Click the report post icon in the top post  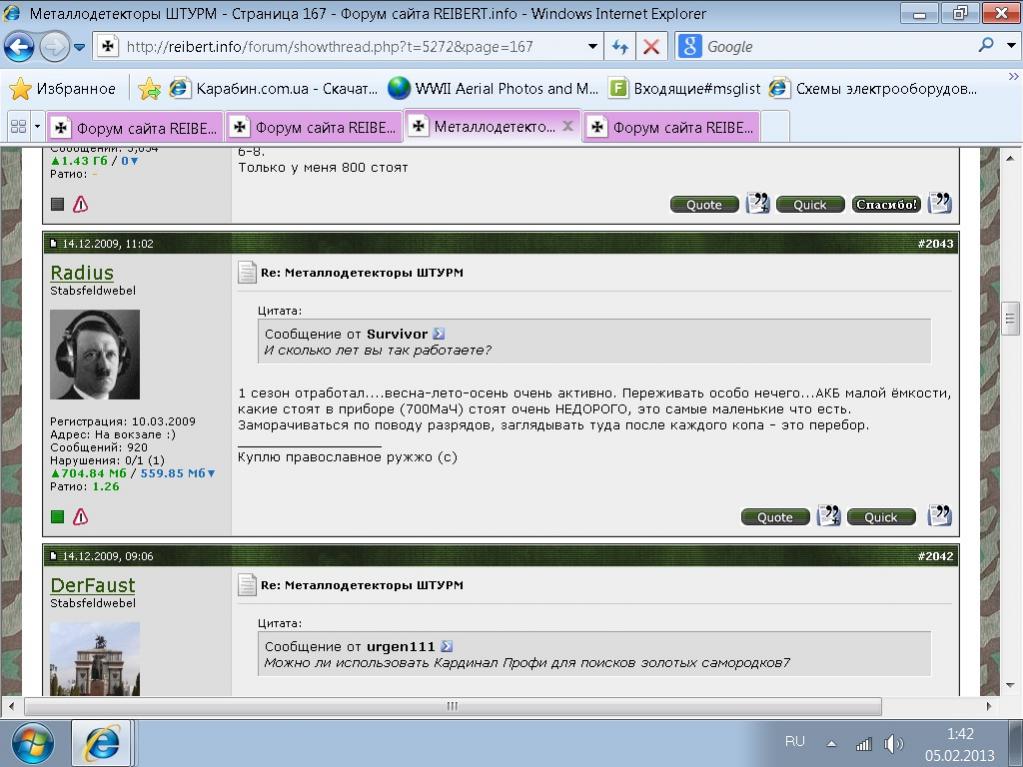click(80, 205)
